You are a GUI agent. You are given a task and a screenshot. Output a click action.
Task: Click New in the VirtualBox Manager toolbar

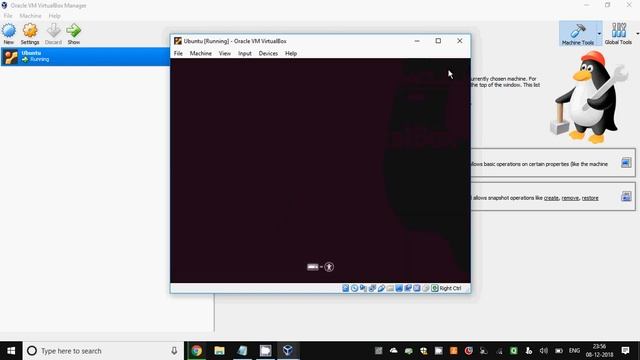[x=9, y=34]
